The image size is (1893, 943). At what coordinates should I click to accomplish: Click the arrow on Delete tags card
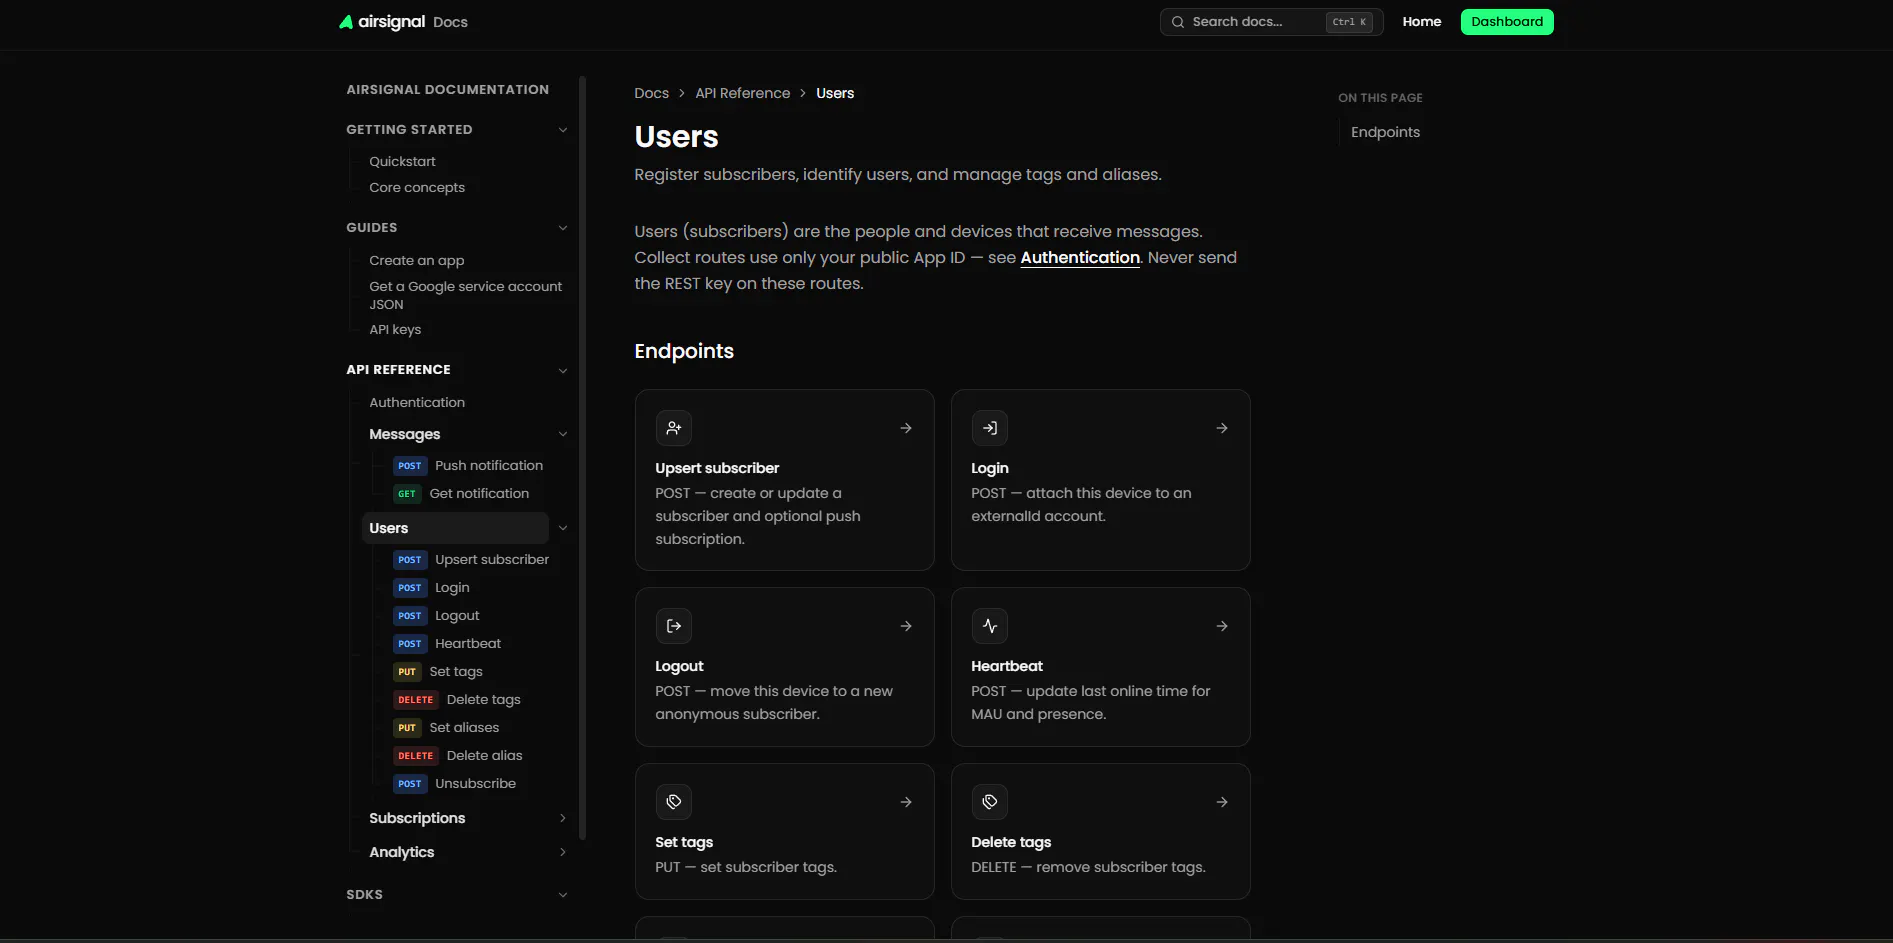(x=1222, y=802)
